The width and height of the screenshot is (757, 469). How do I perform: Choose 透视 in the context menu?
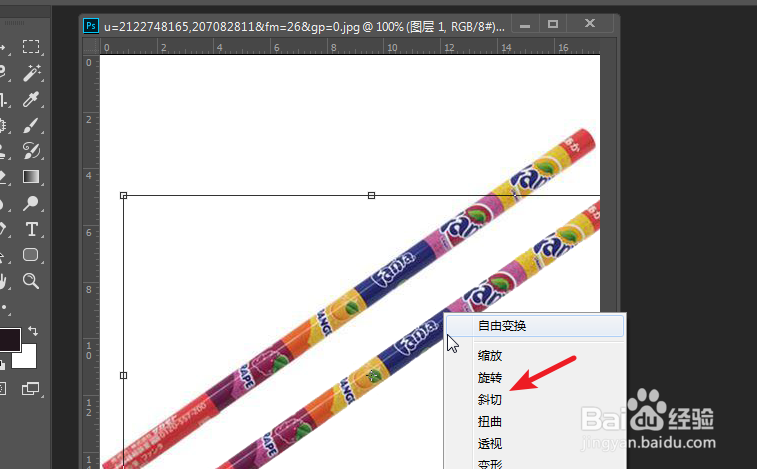490,443
